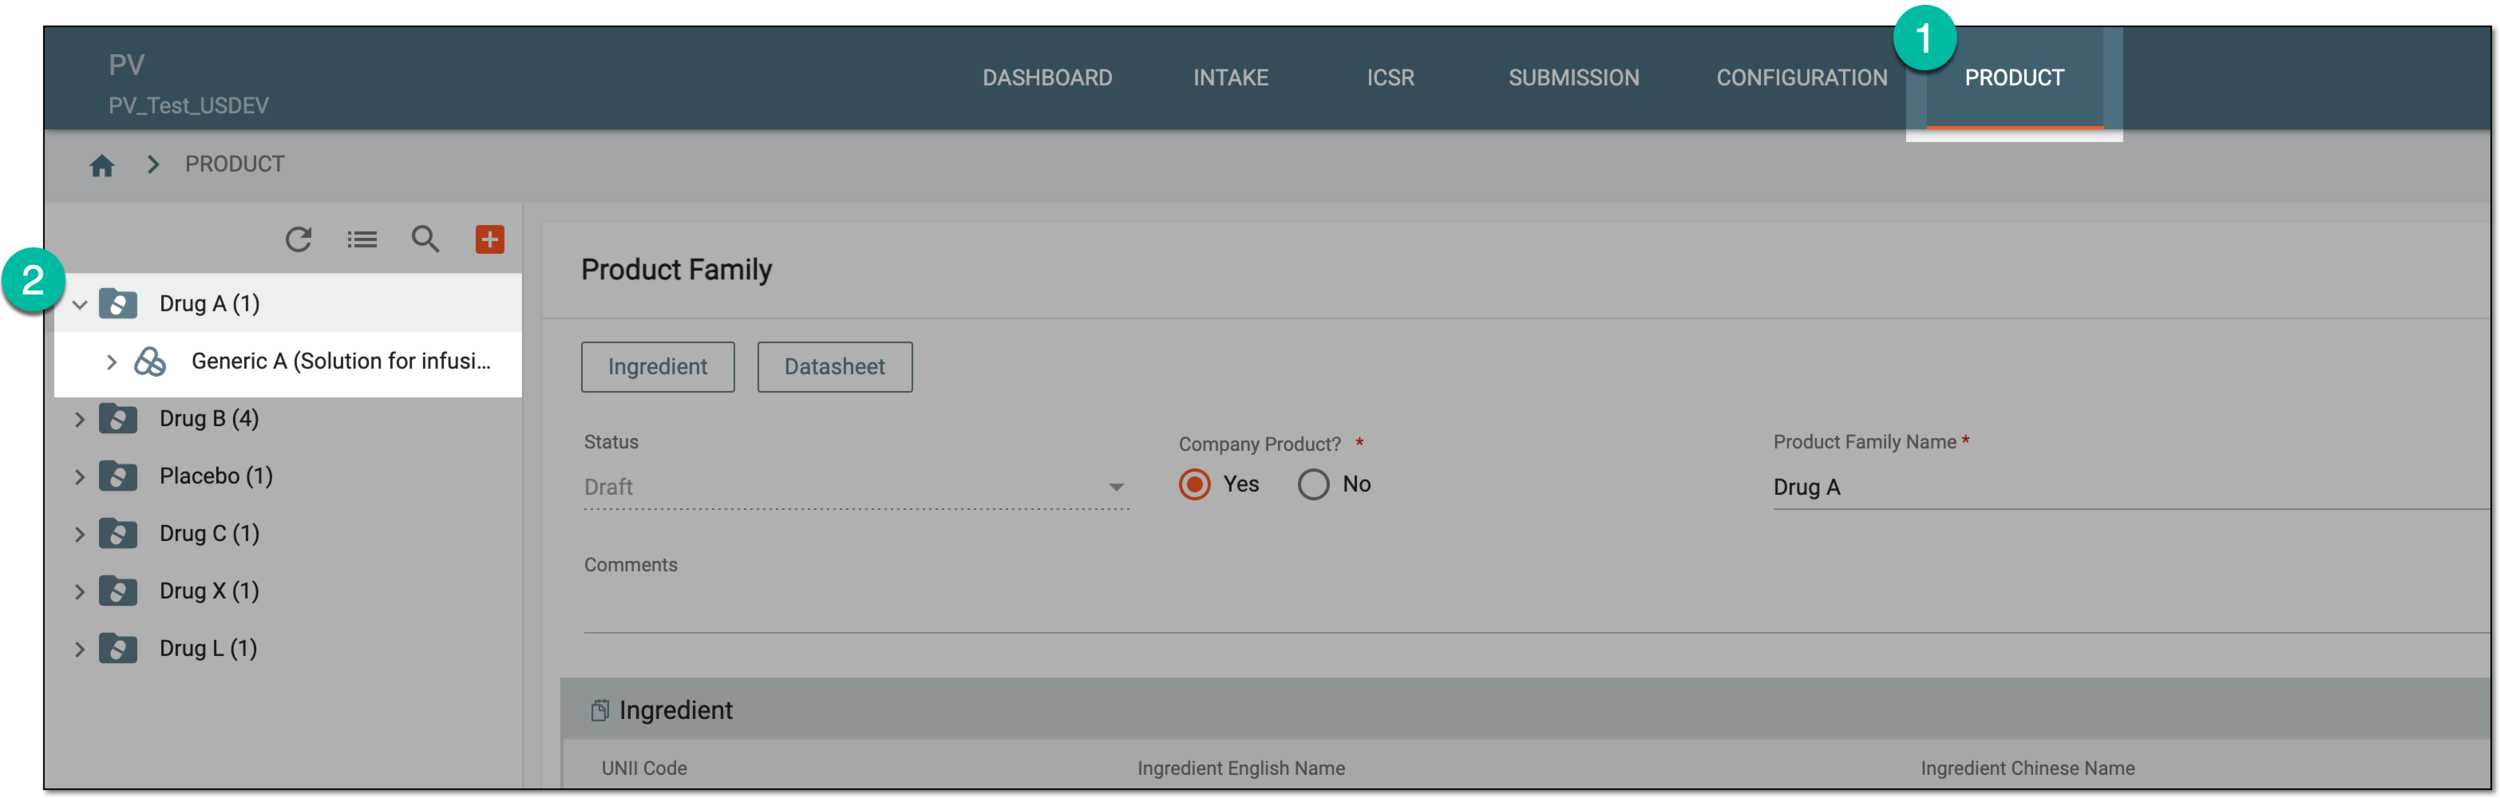Viewport: 2500px width, 798px height.
Task: Collapse the Drug A family
Action: 80,304
